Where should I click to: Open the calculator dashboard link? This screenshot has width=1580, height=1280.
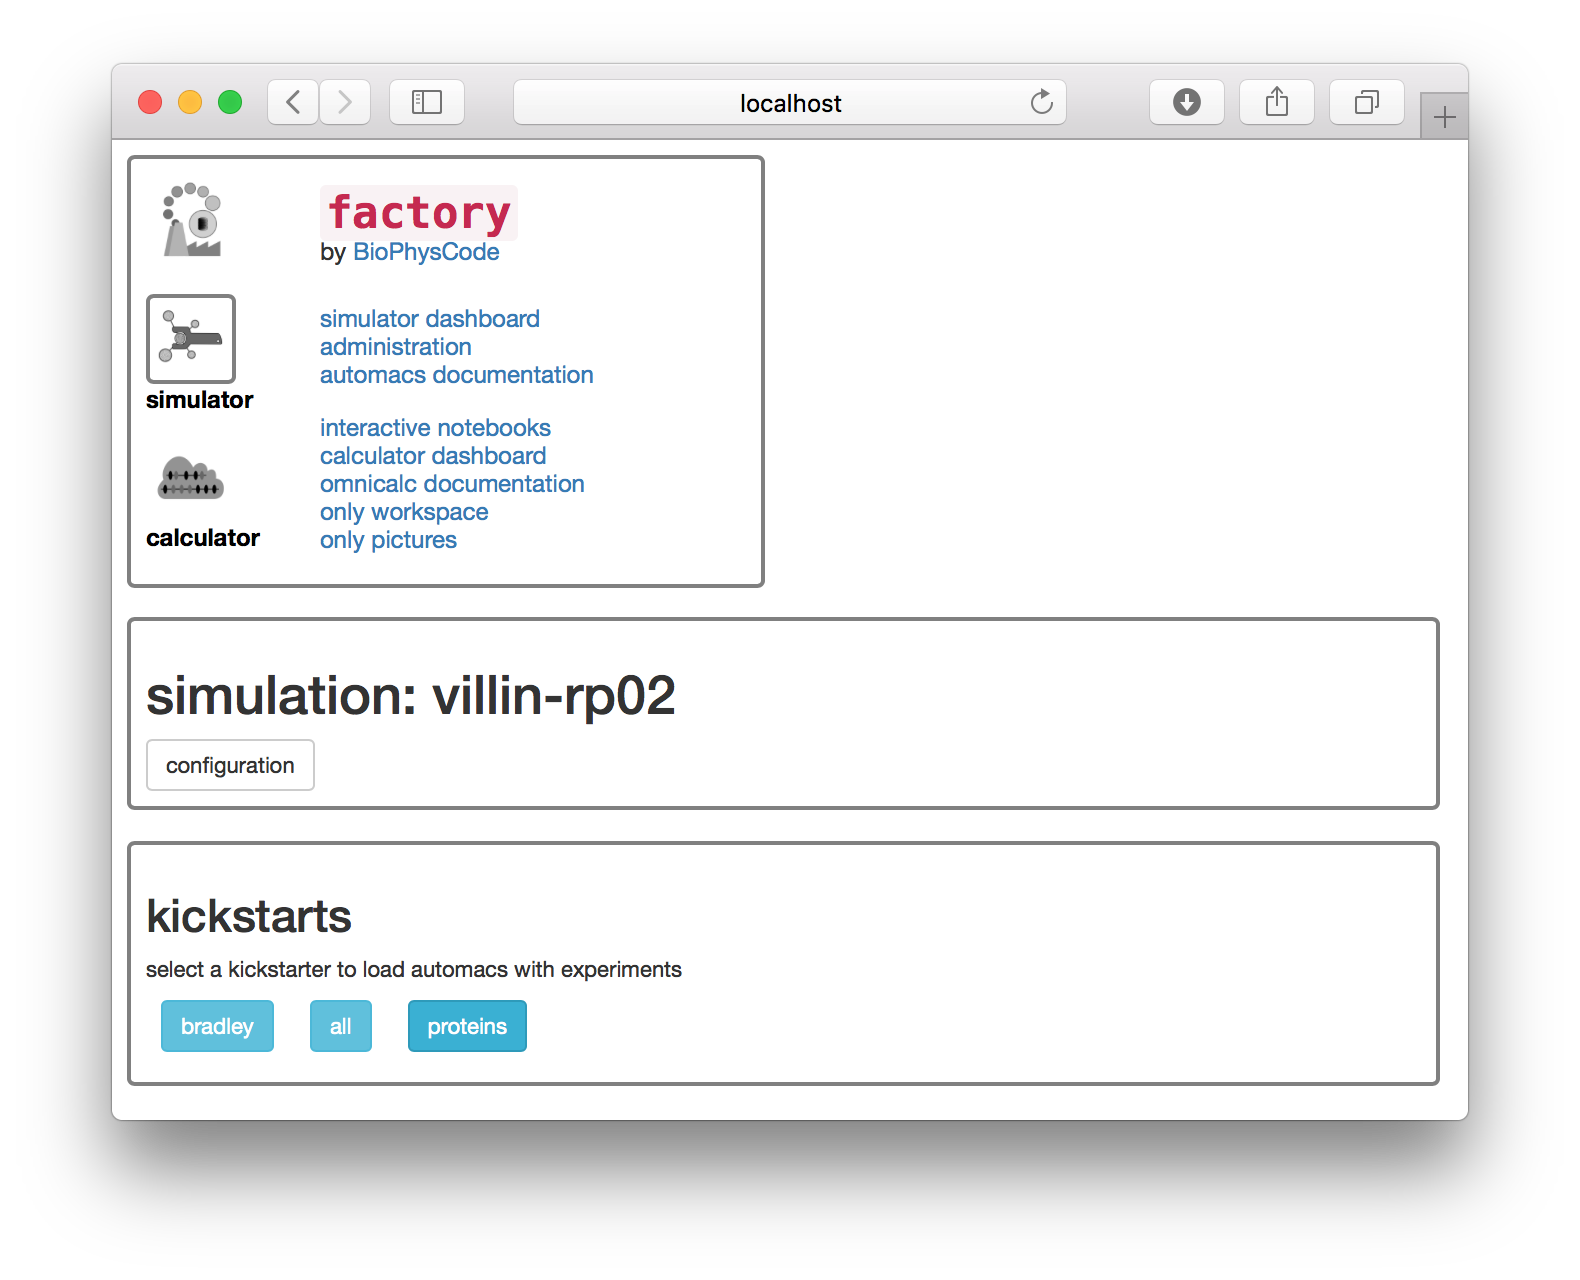[x=433, y=456]
